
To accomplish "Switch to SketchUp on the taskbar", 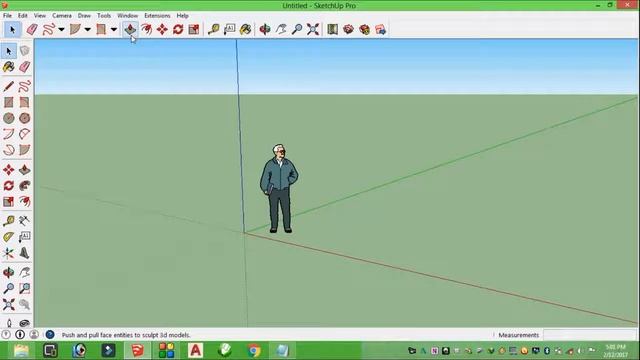I will click(137, 350).
